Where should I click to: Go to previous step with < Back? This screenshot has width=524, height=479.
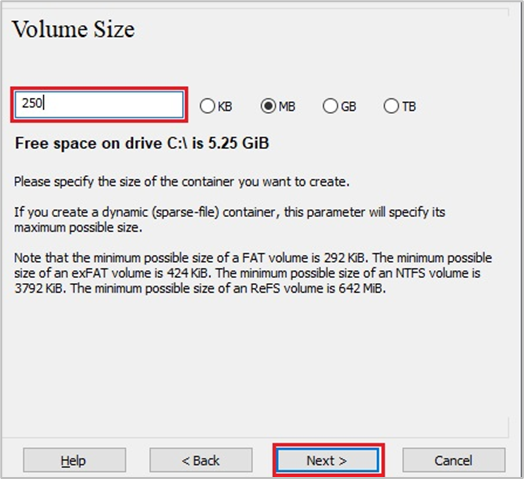click(201, 460)
